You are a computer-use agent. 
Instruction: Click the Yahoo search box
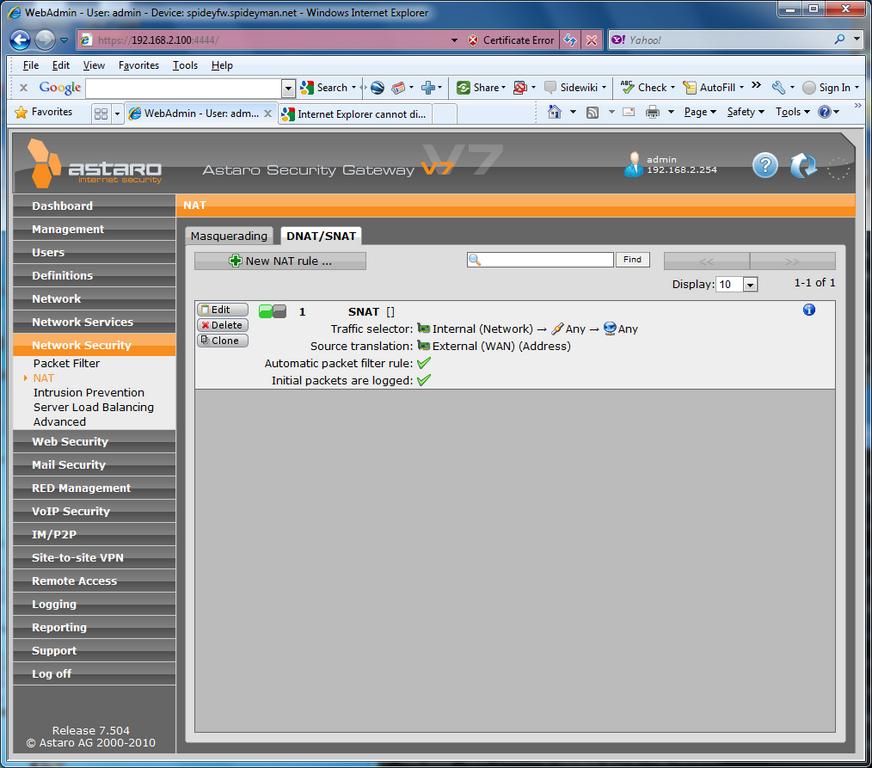click(721, 40)
